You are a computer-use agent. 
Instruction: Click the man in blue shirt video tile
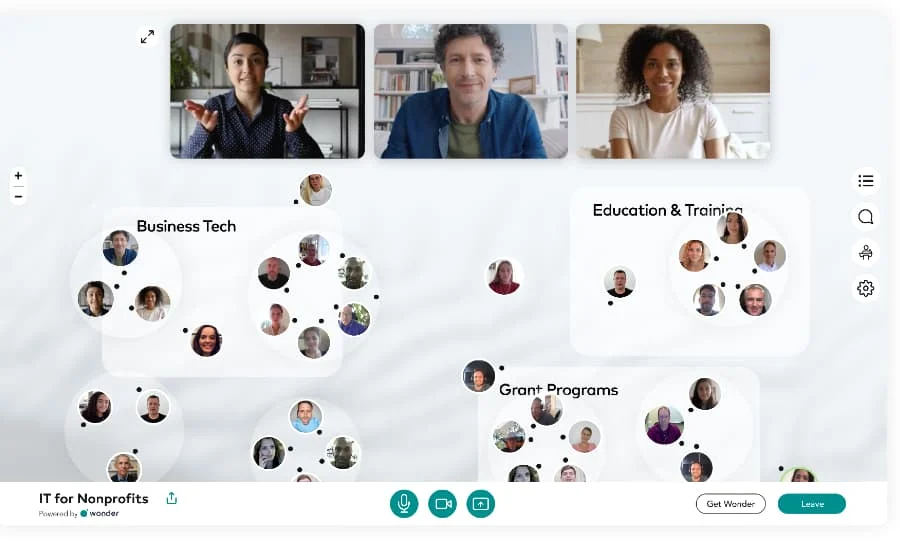click(x=471, y=91)
